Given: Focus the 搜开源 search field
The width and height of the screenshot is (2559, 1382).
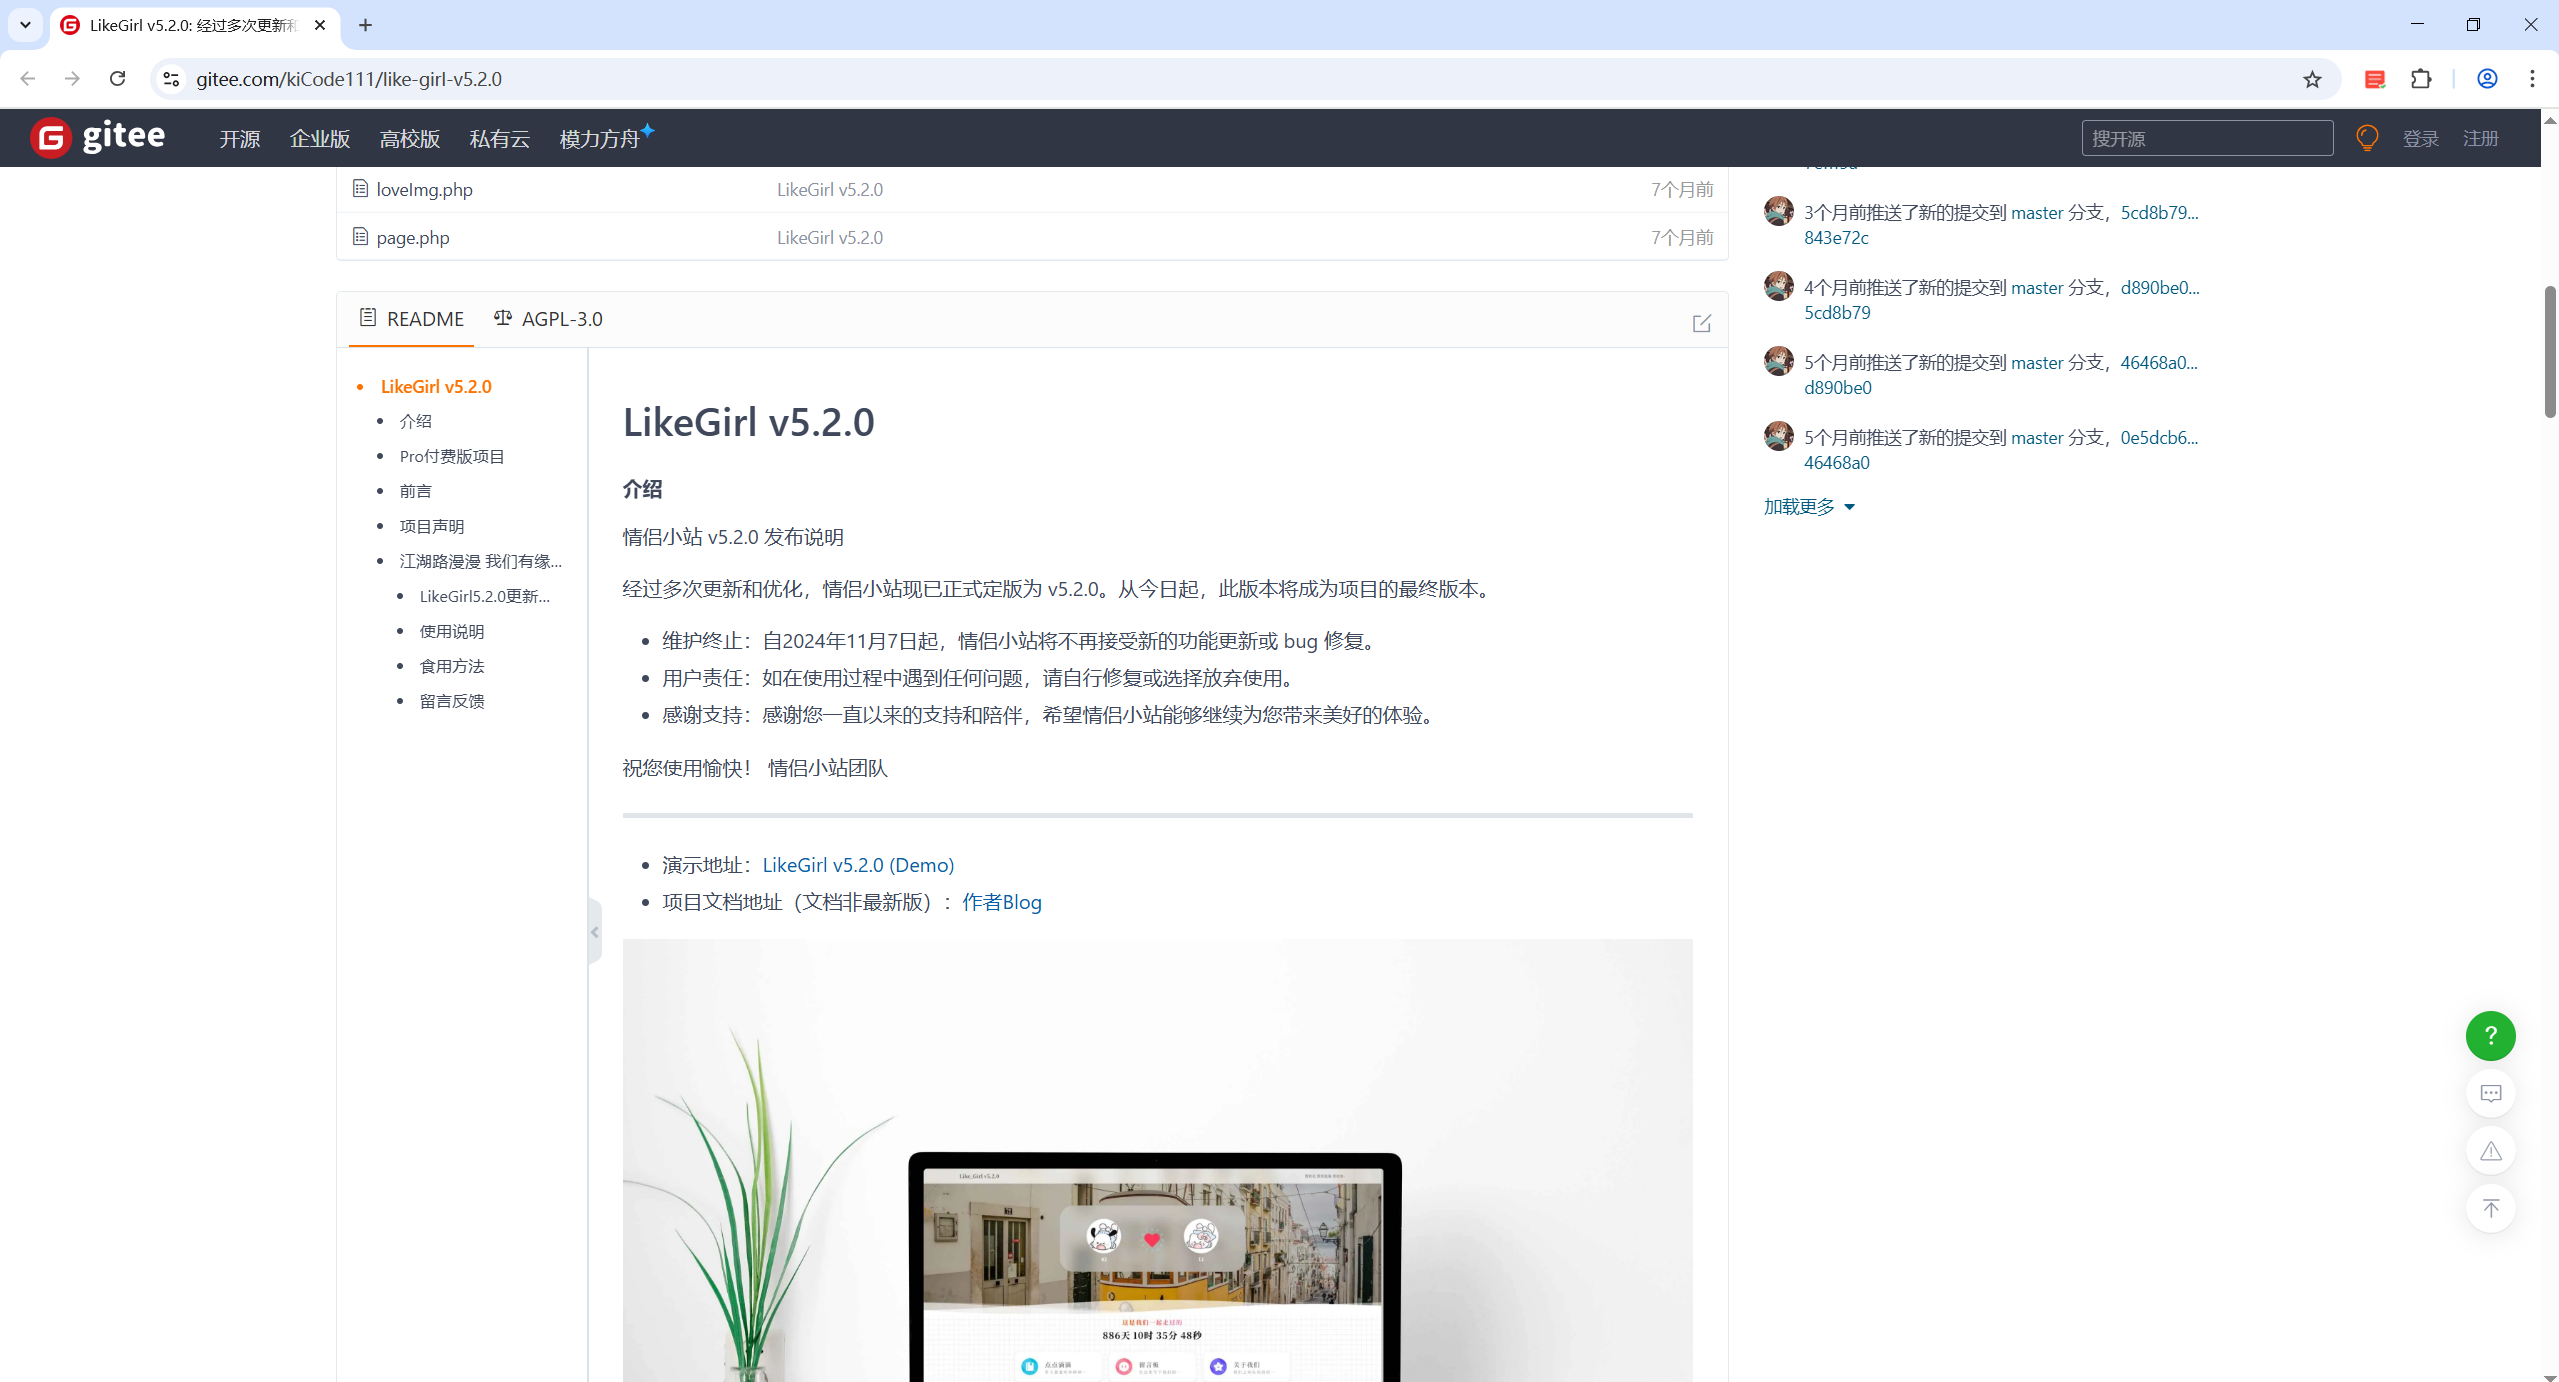Looking at the screenshot, I should (2207, 138).
